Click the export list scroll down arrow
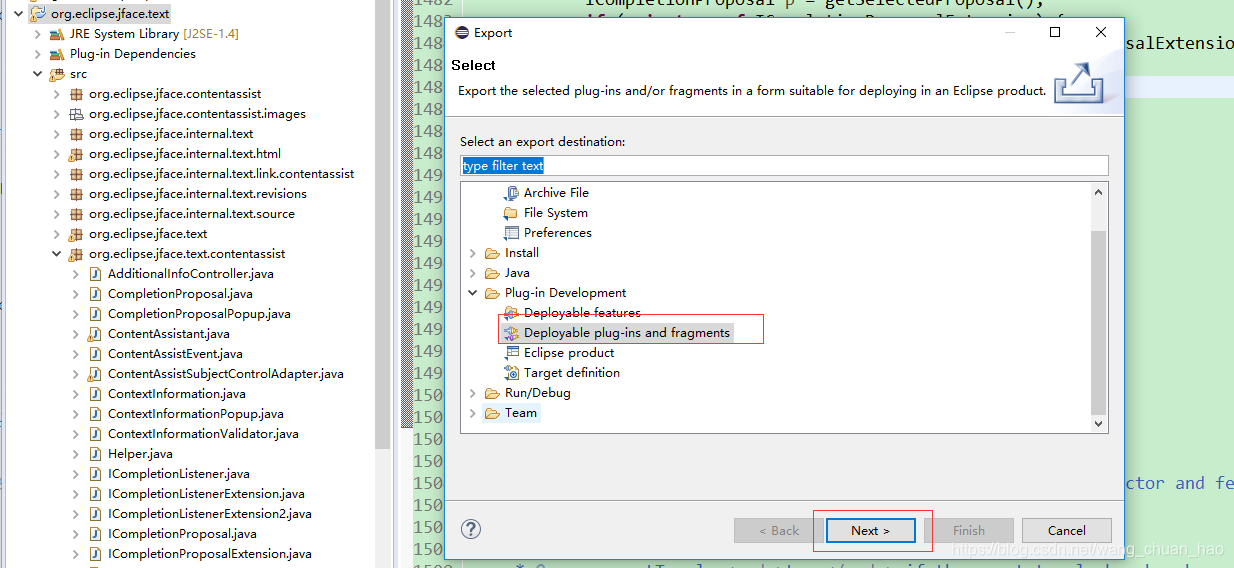1234x568 pixels. (x=1099, y=424)
